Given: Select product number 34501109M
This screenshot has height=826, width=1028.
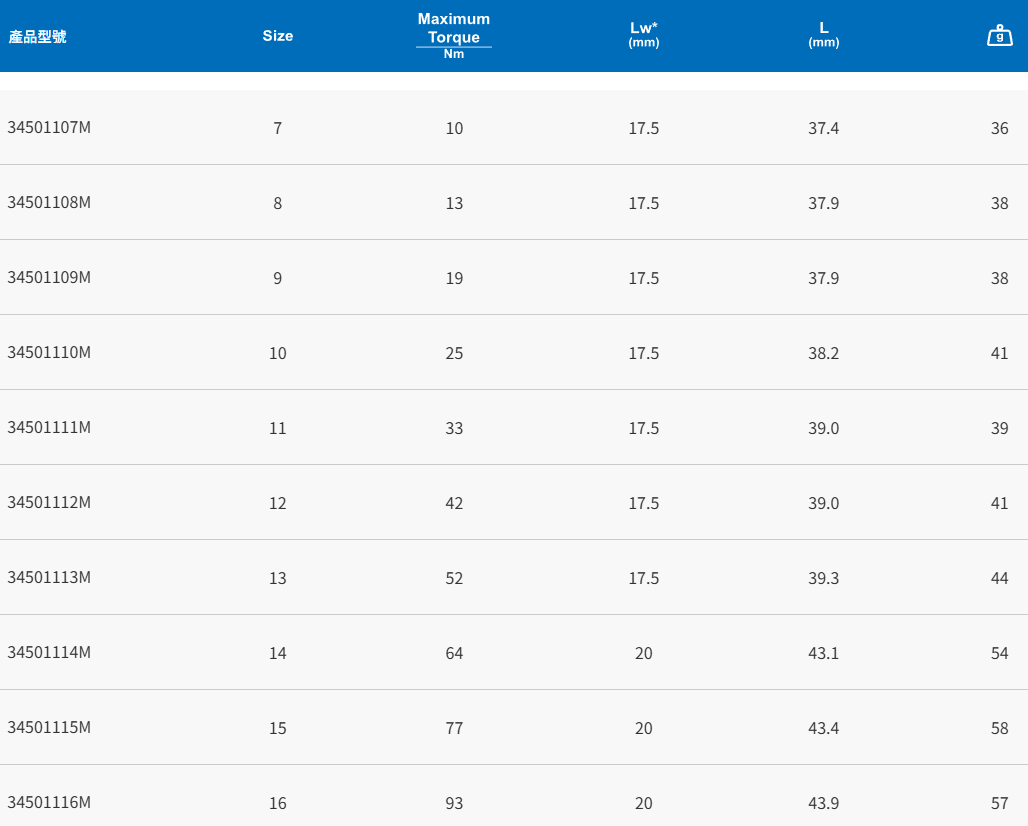Looking at the screenshot, I should (49, 278).
